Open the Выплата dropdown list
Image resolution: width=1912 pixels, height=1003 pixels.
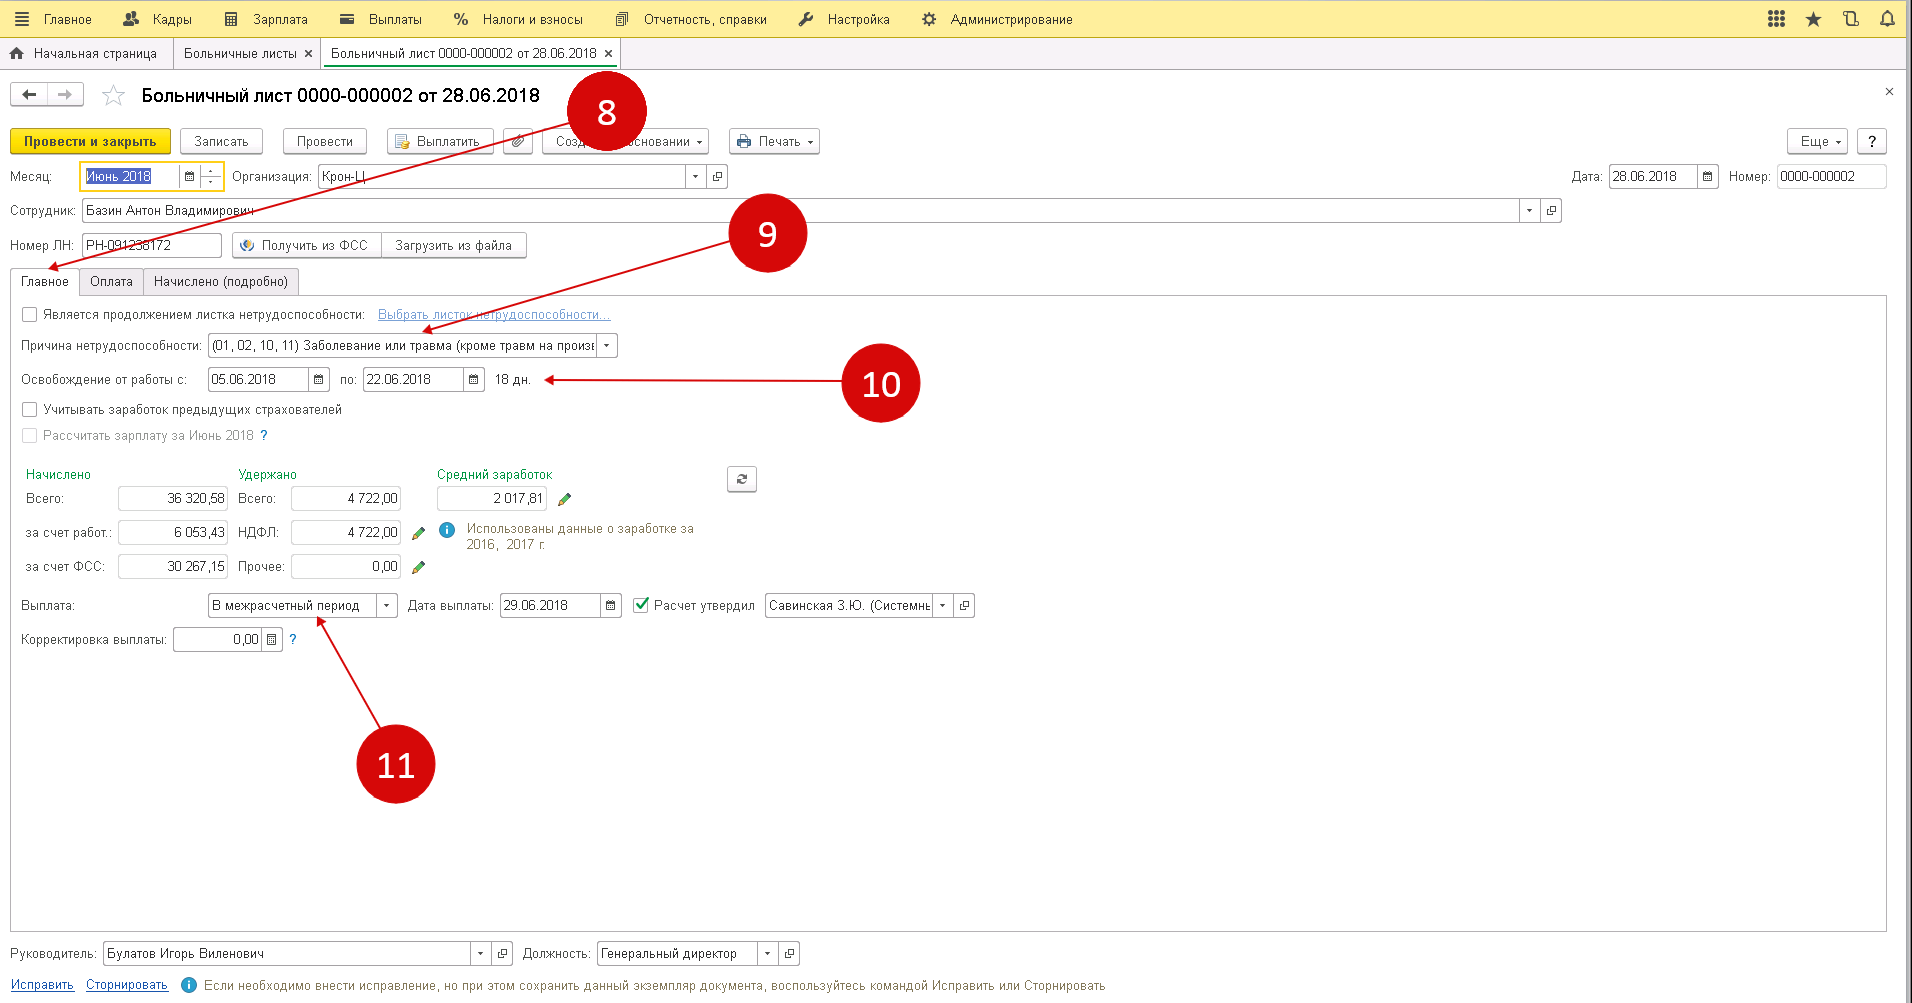[x=386, y=606]
